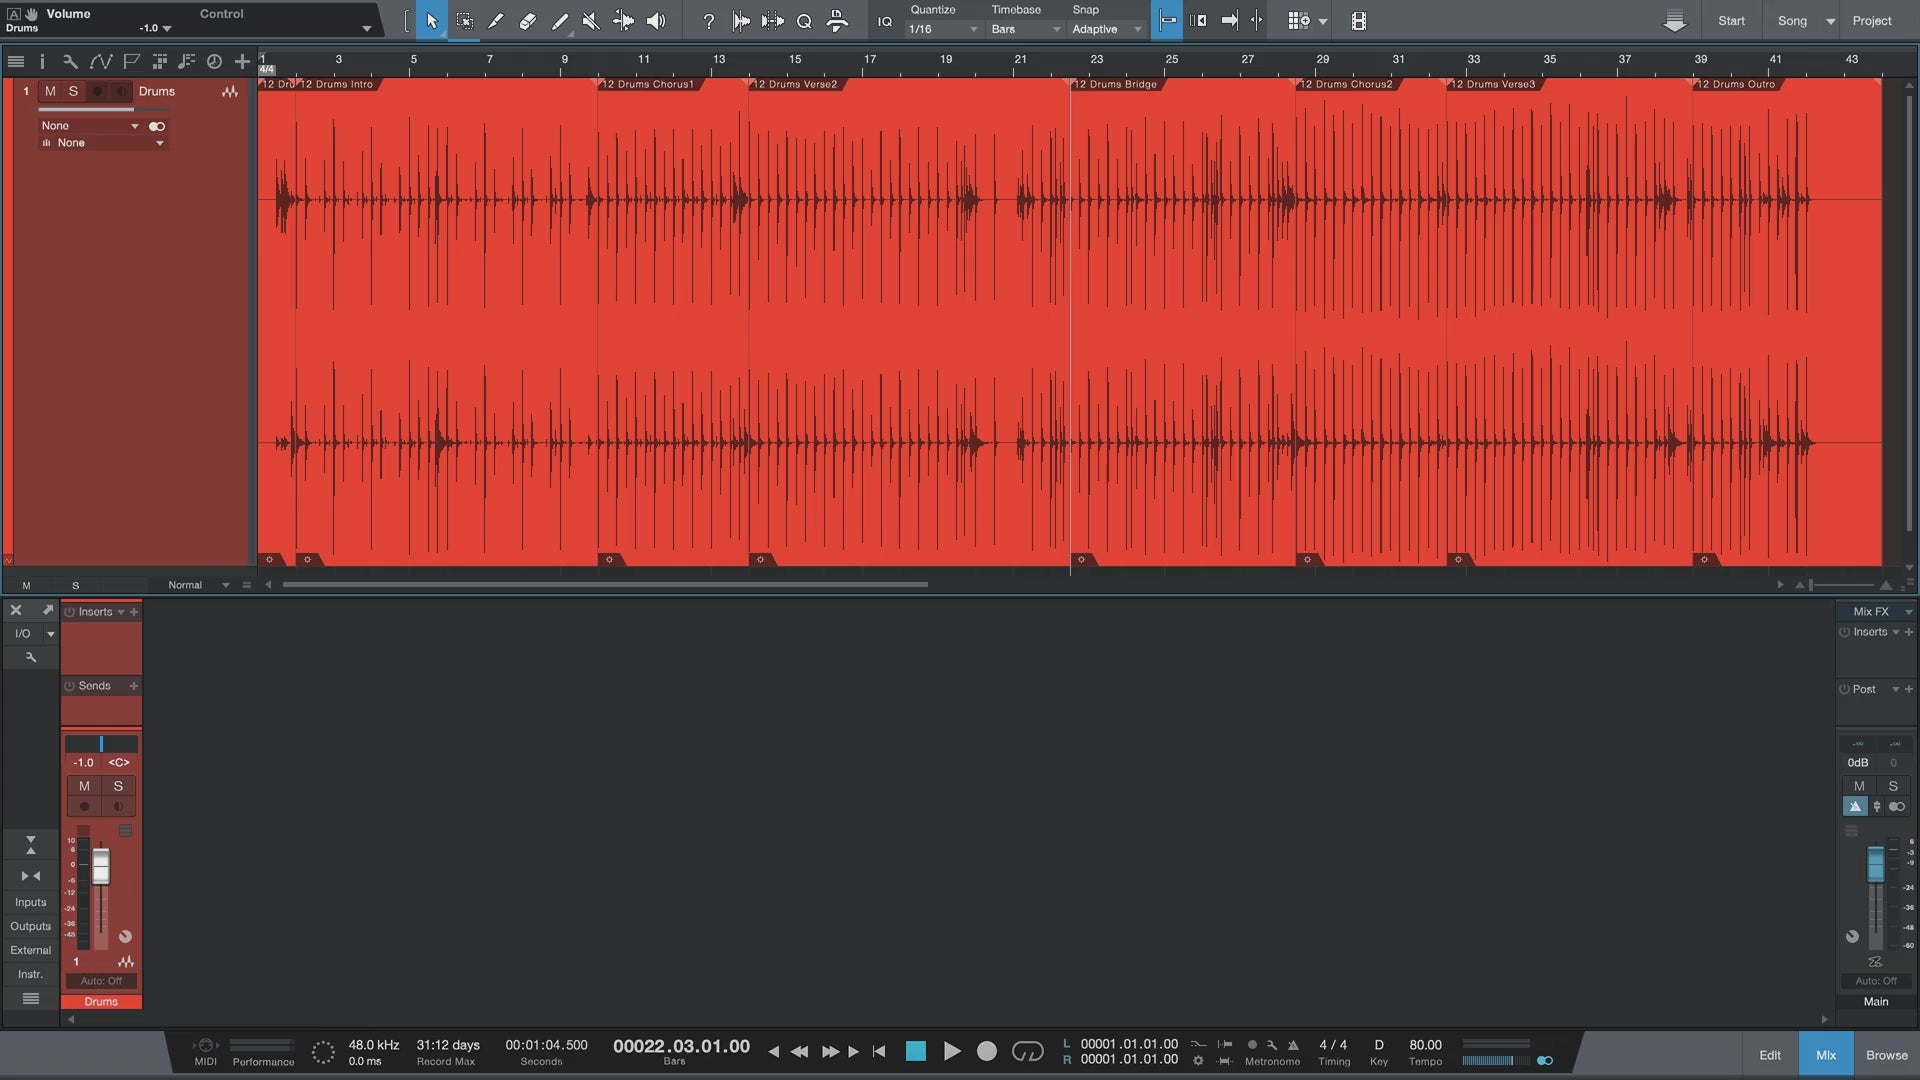Toggle snap to grid button
This screenshot has height=1080, width=1920.
coord(1167,20)
